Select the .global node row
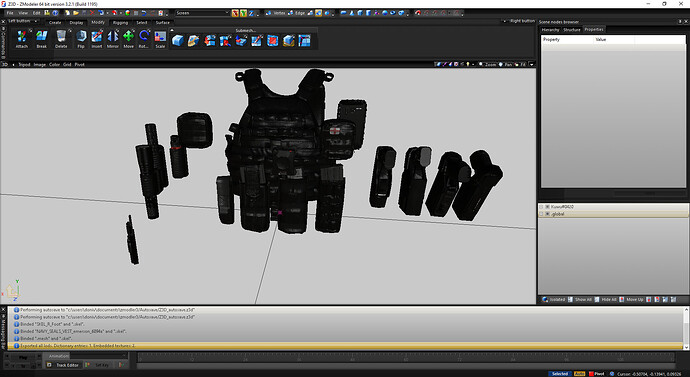The image size is (690, 377). coord(613,214)
